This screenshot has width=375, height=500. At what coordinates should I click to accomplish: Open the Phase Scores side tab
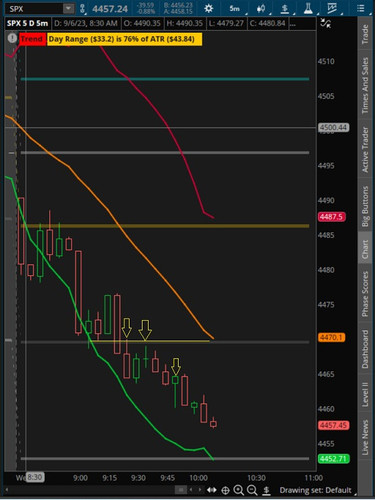point(365,294)
